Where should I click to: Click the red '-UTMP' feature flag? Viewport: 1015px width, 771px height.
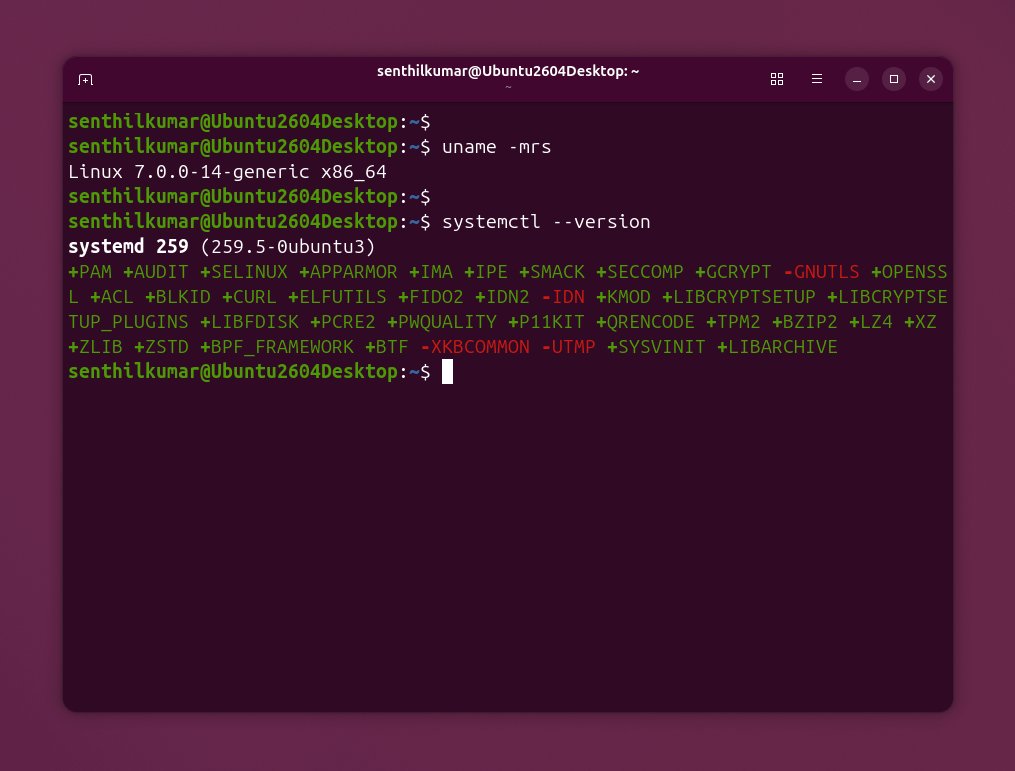click(568, 347)
